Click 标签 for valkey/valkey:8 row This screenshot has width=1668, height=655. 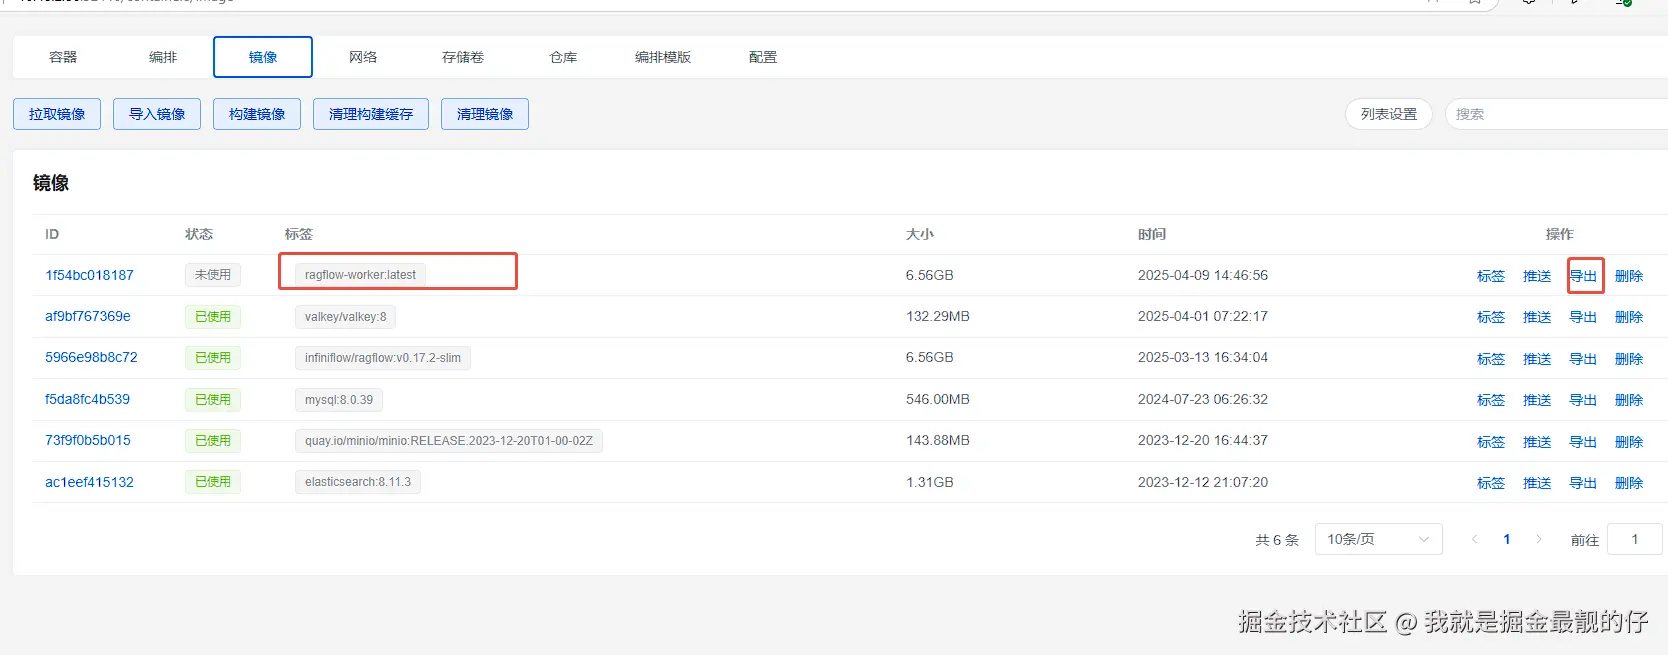1491,317
